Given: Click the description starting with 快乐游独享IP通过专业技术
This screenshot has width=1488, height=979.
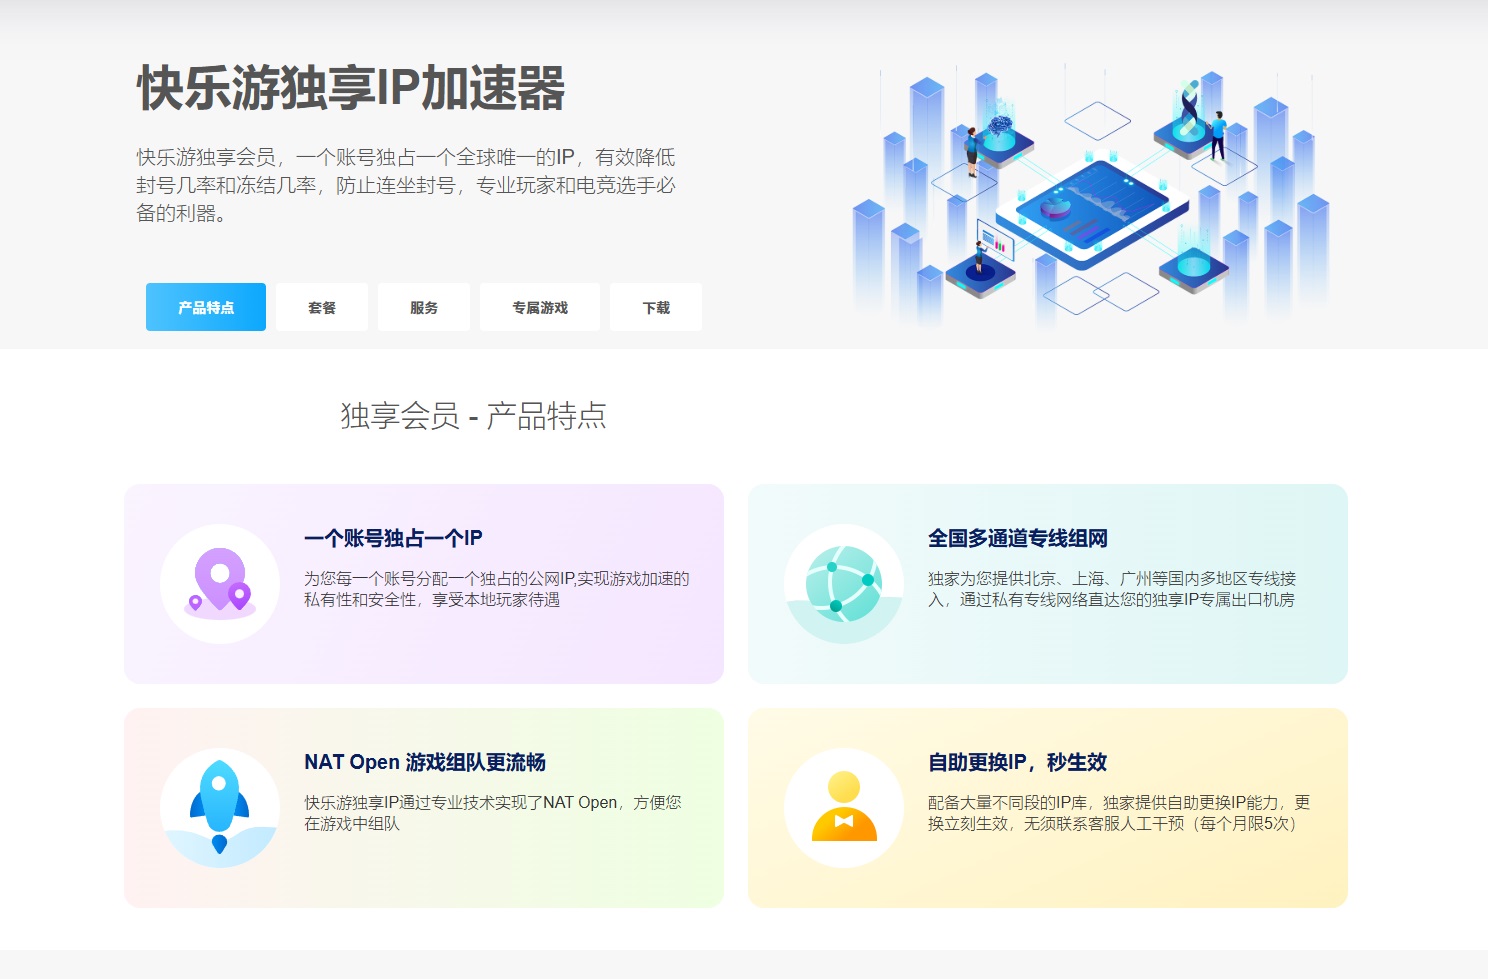Looking at the screenshot, I should click(x=493, y=813).
